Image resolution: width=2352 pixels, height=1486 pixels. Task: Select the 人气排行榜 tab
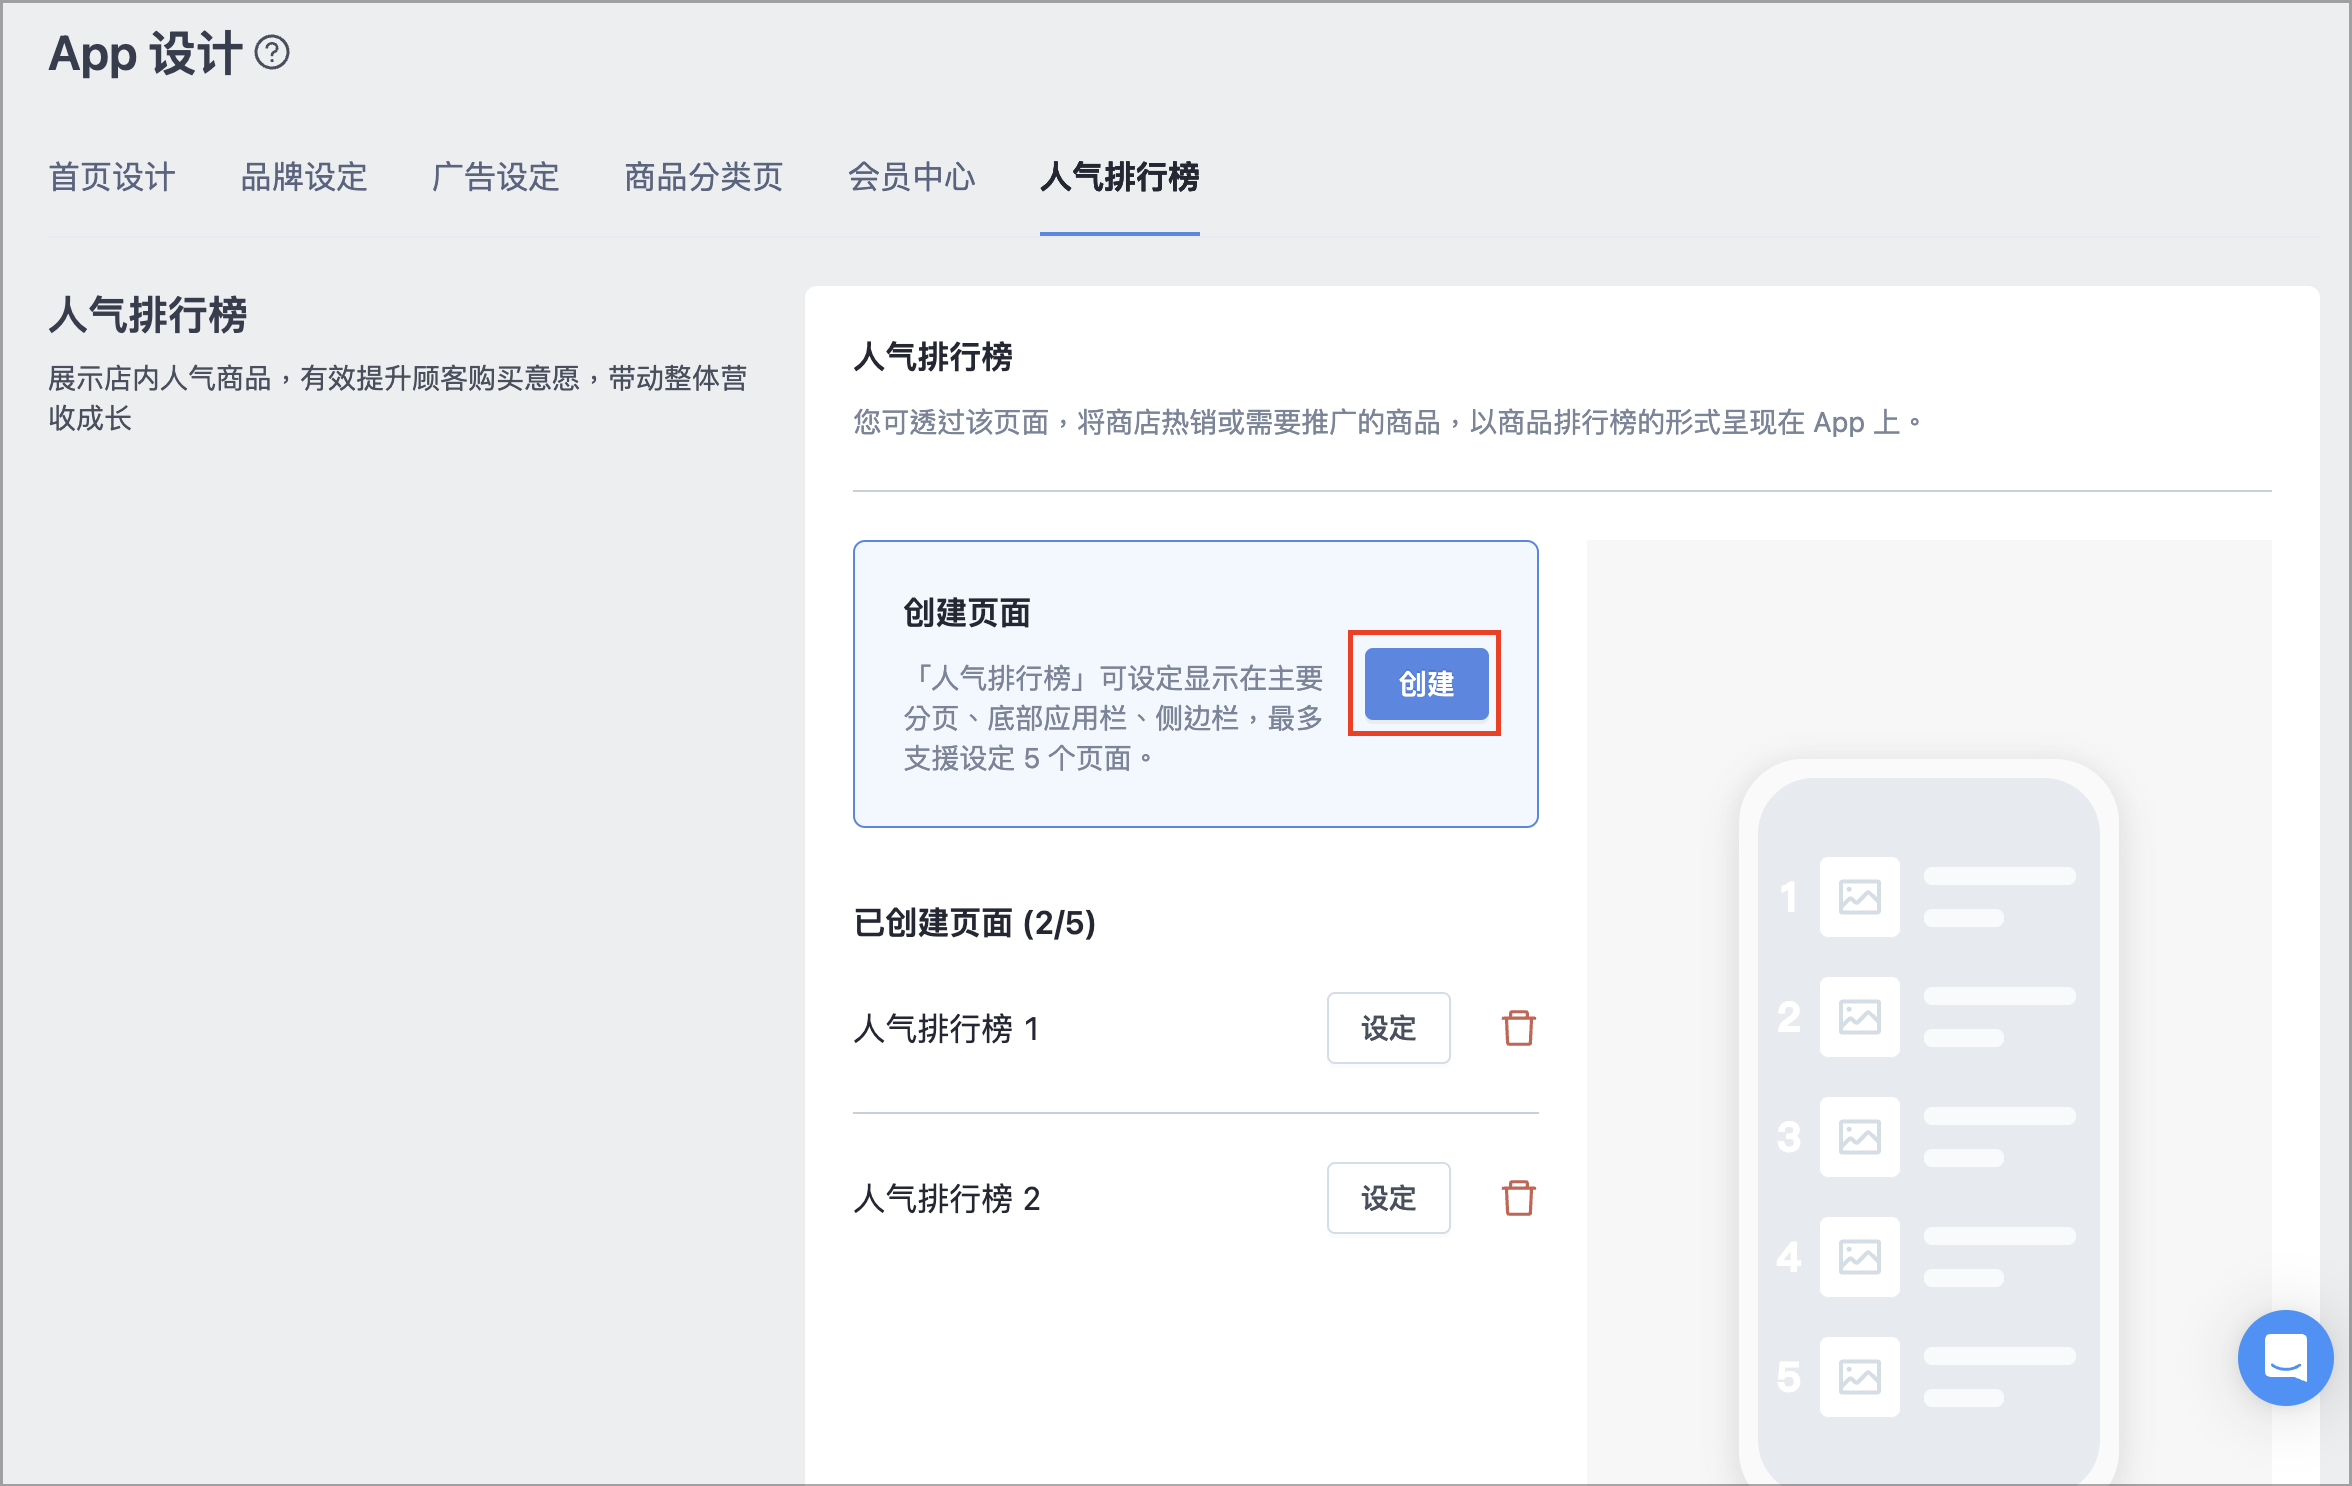pyautogui.click(x=1120, y=177)
